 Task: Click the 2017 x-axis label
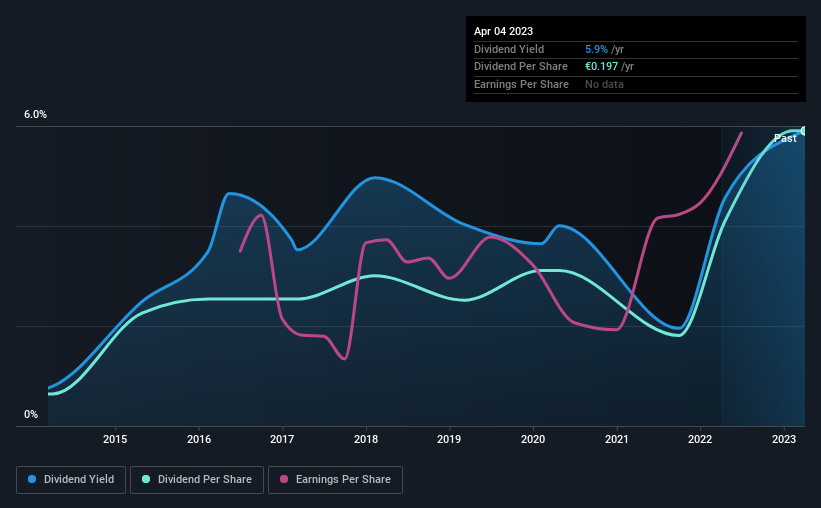[282, 439]
